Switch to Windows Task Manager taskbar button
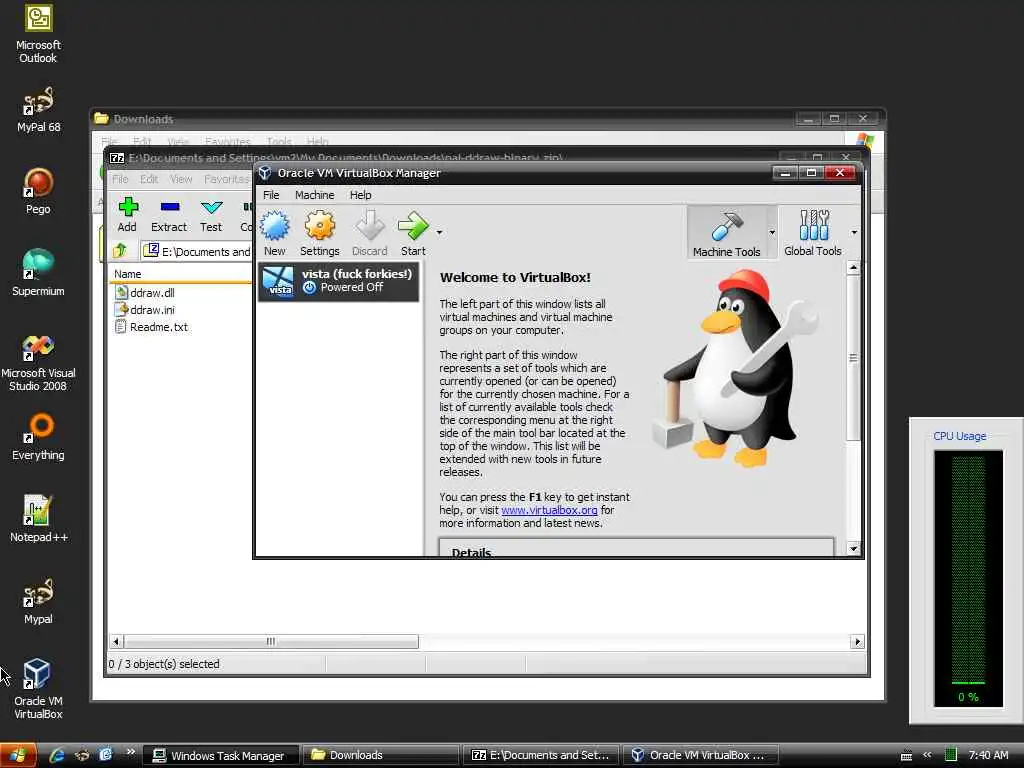 220,756
